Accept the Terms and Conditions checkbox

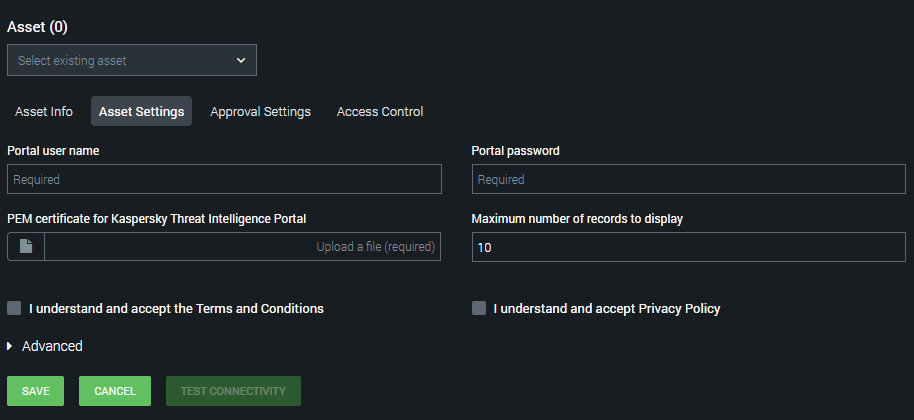pyautogui.click(x=14, y=308)
